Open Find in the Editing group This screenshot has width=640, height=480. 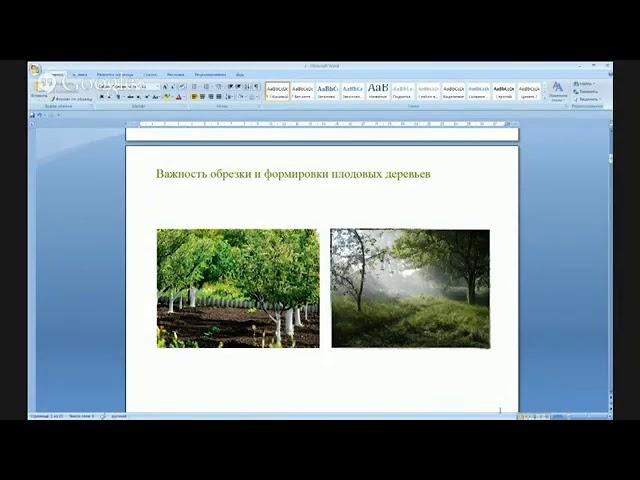point(584,83)
